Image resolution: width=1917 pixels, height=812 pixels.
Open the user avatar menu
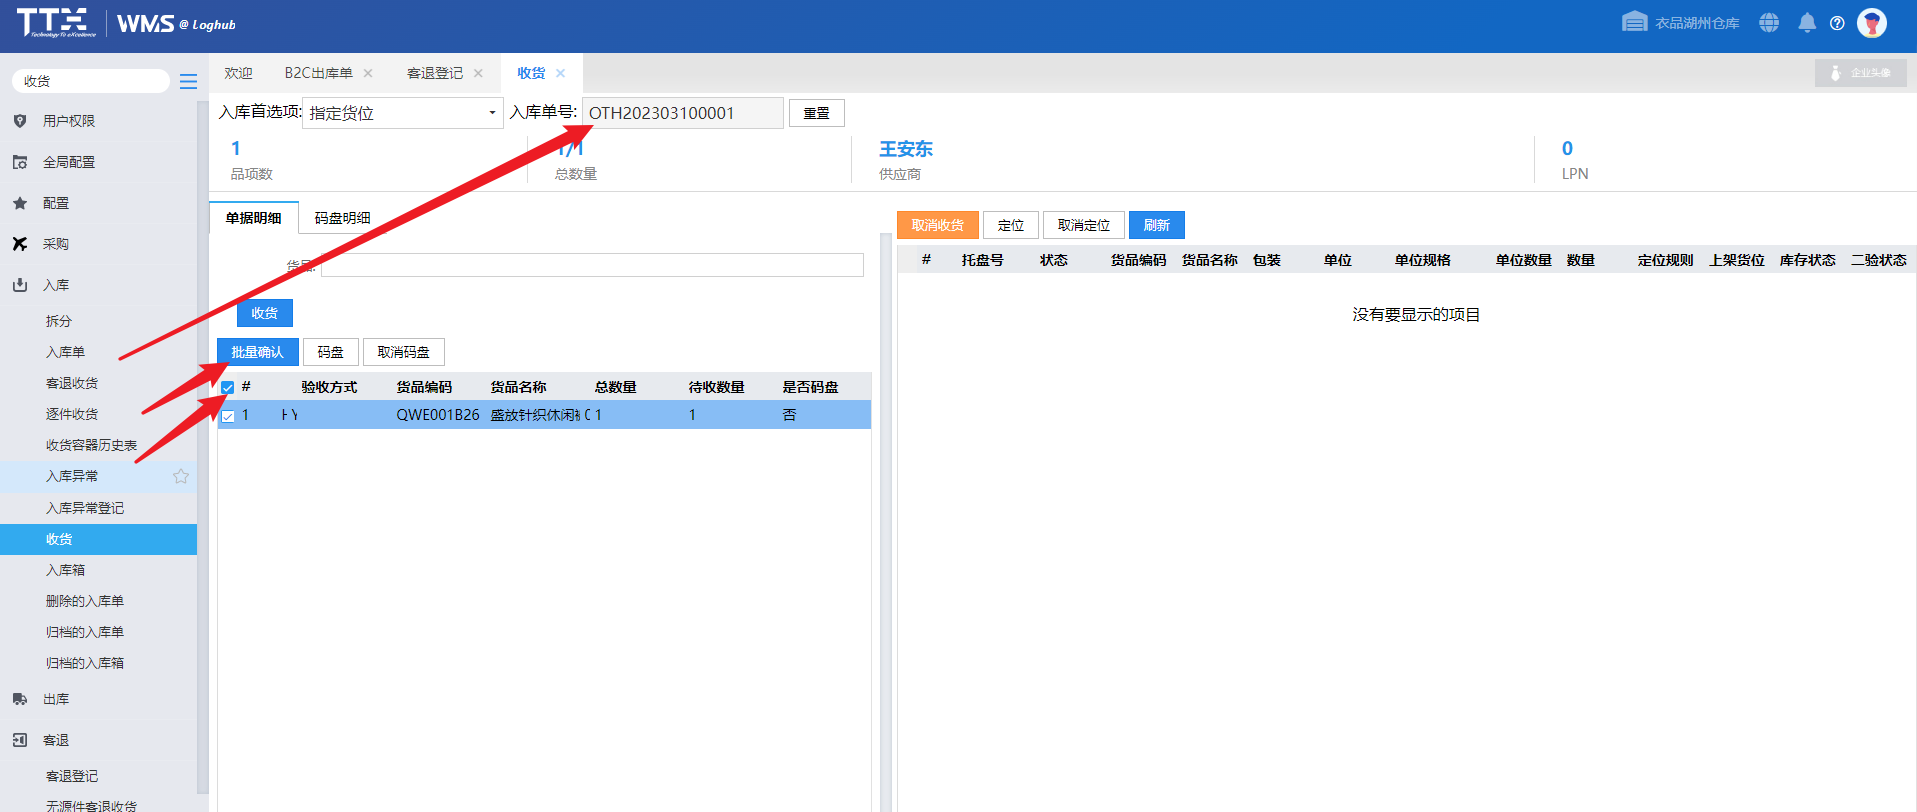click(x=1872, y=23)
